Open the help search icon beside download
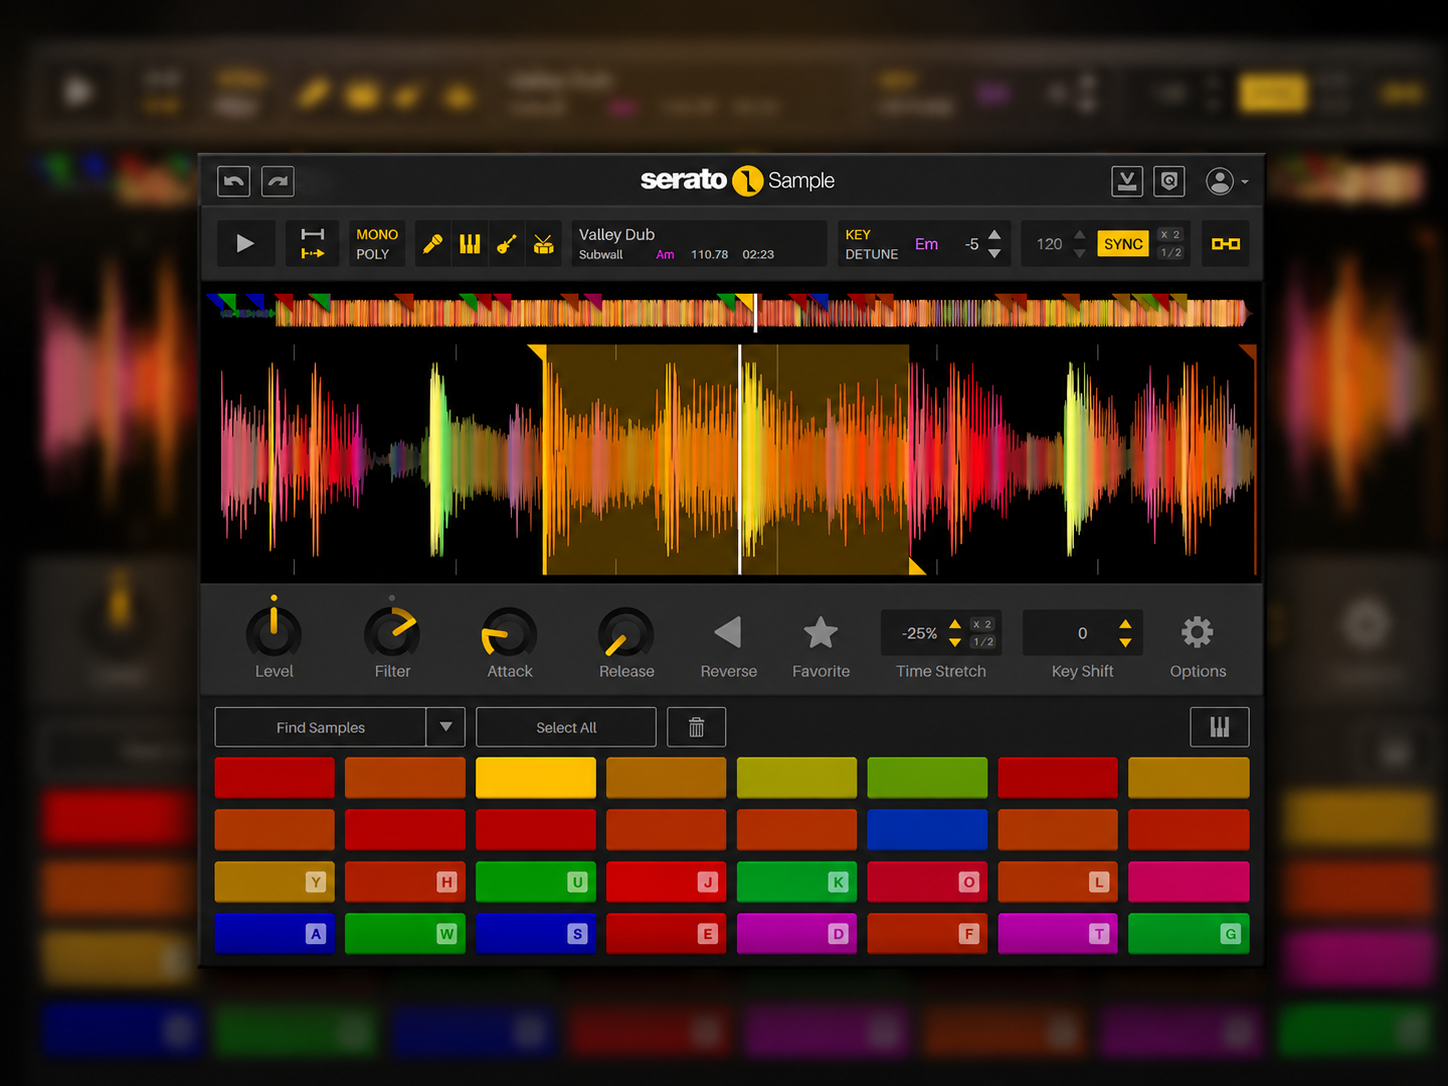Screen dimensions: 1448x1086 [1169, 181]
